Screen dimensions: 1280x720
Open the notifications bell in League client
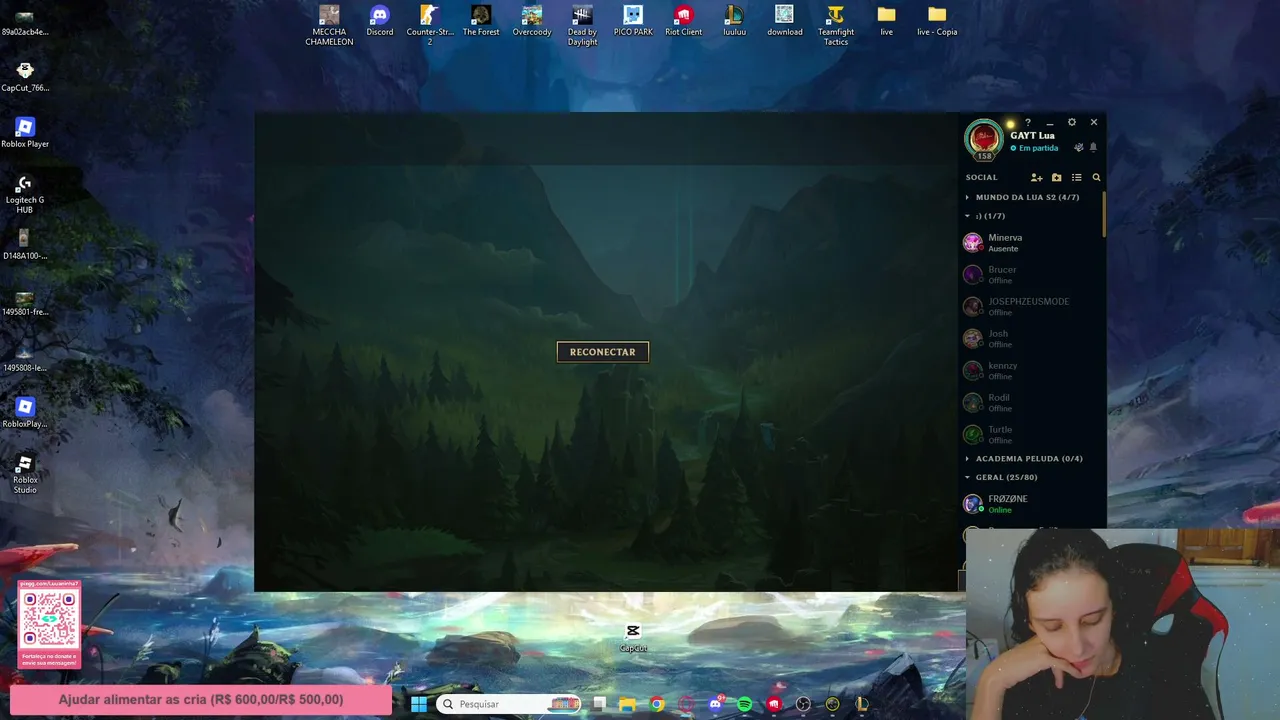click(1093, 148)
